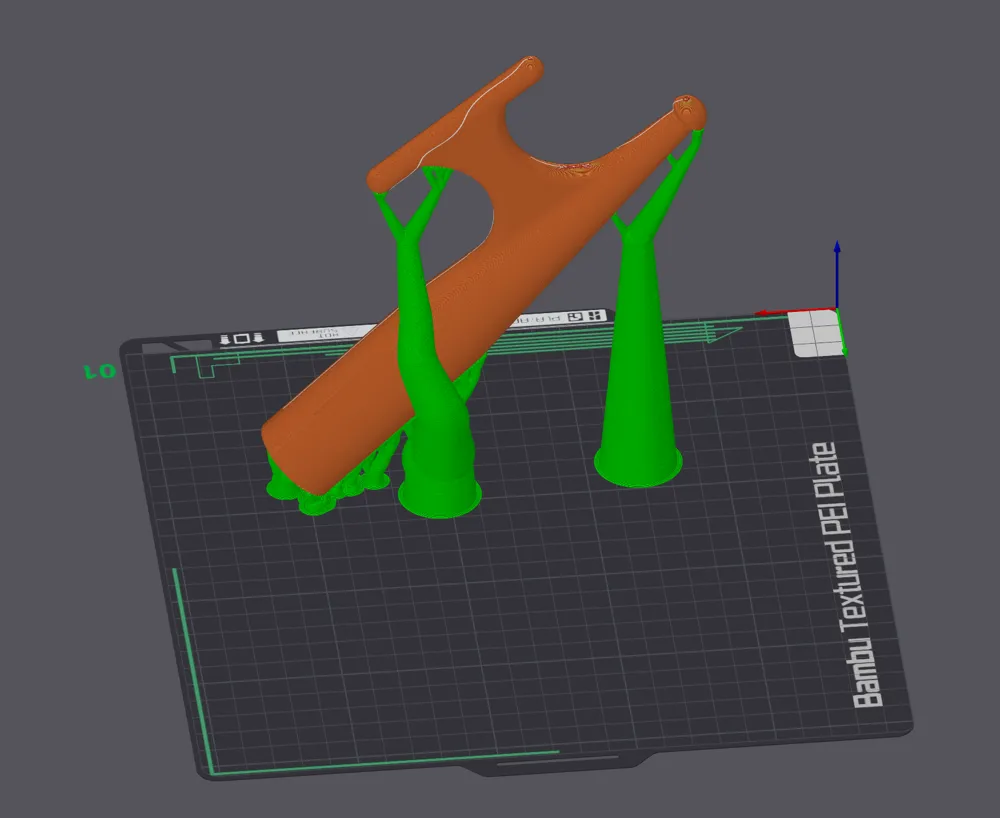This screenshot has height=818, width=1000.
Task: Click the green Y-axis arrow at plate corner
Action: click(x=842, y=332)
